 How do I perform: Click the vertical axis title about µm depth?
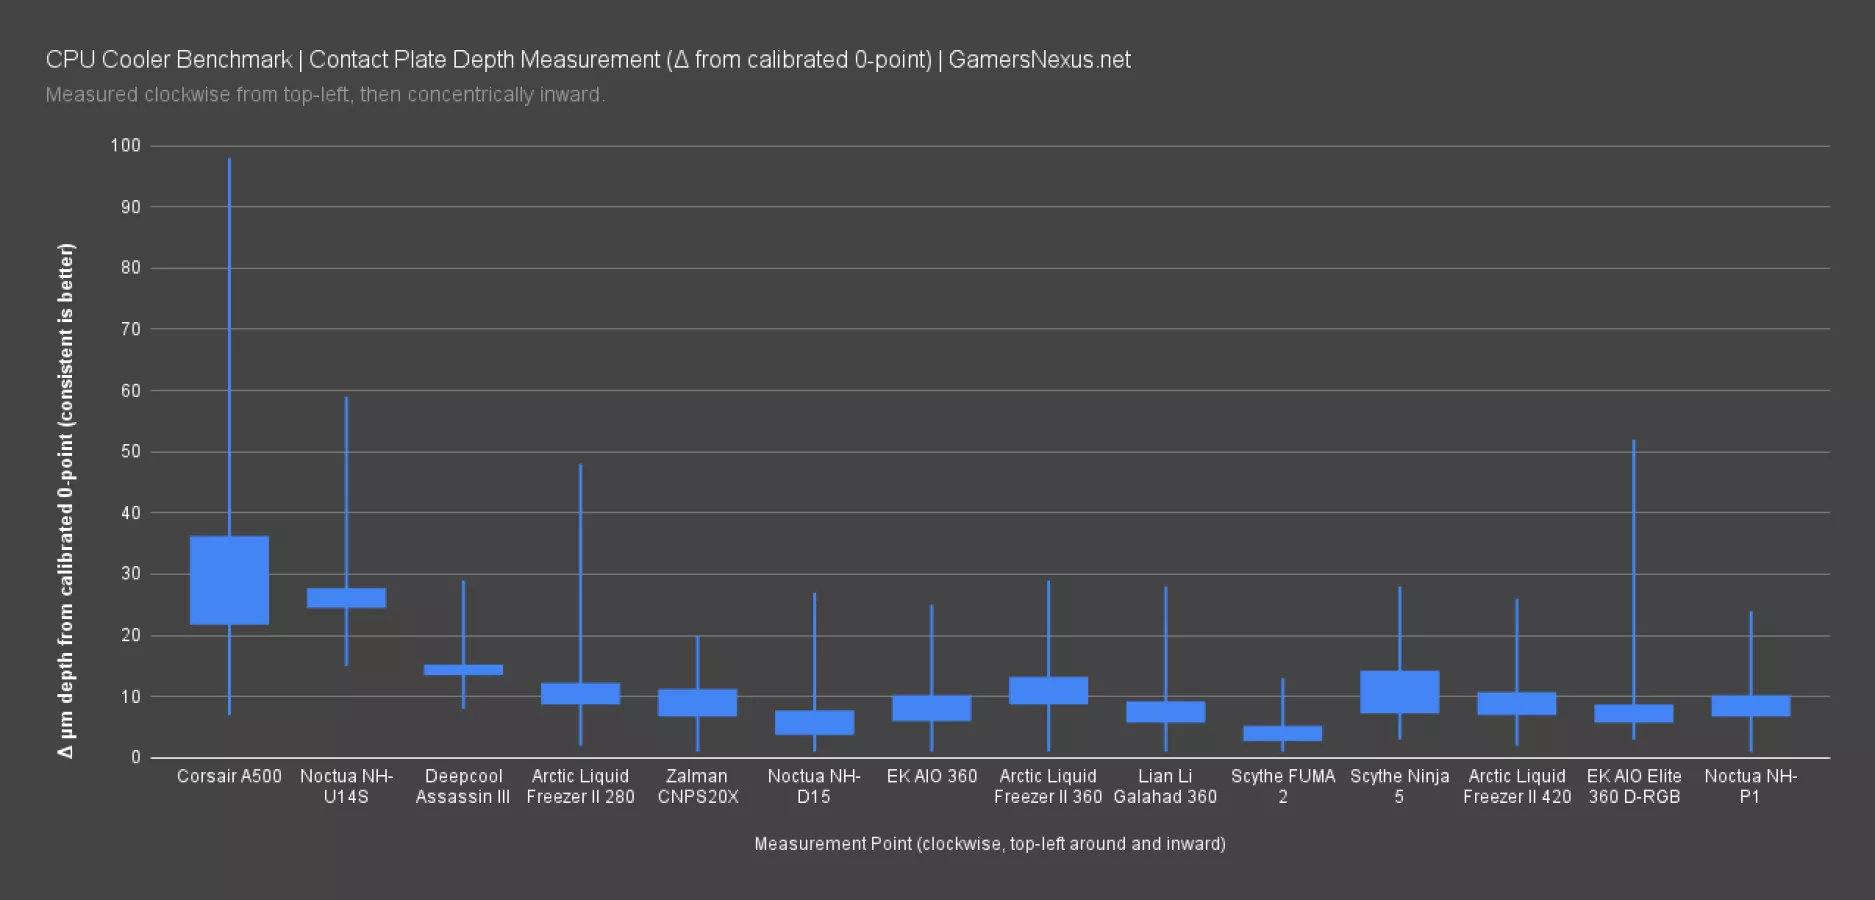pos(66,500)
